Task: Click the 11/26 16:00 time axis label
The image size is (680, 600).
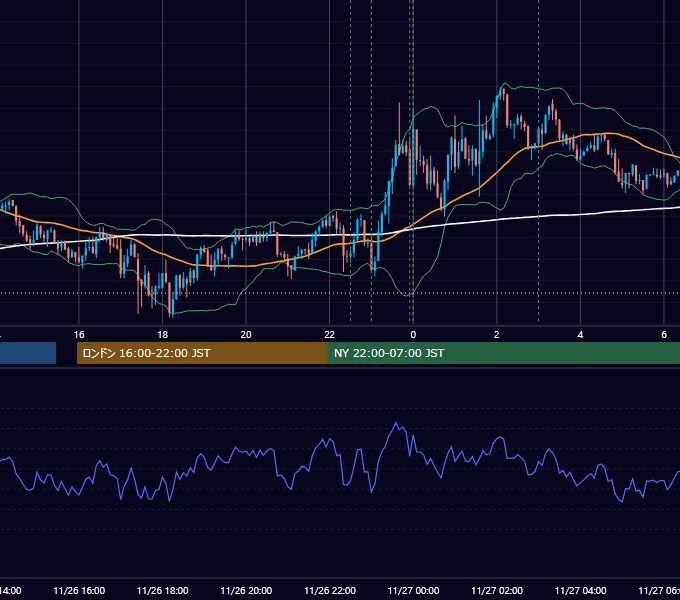Action: tap(79, 590)
